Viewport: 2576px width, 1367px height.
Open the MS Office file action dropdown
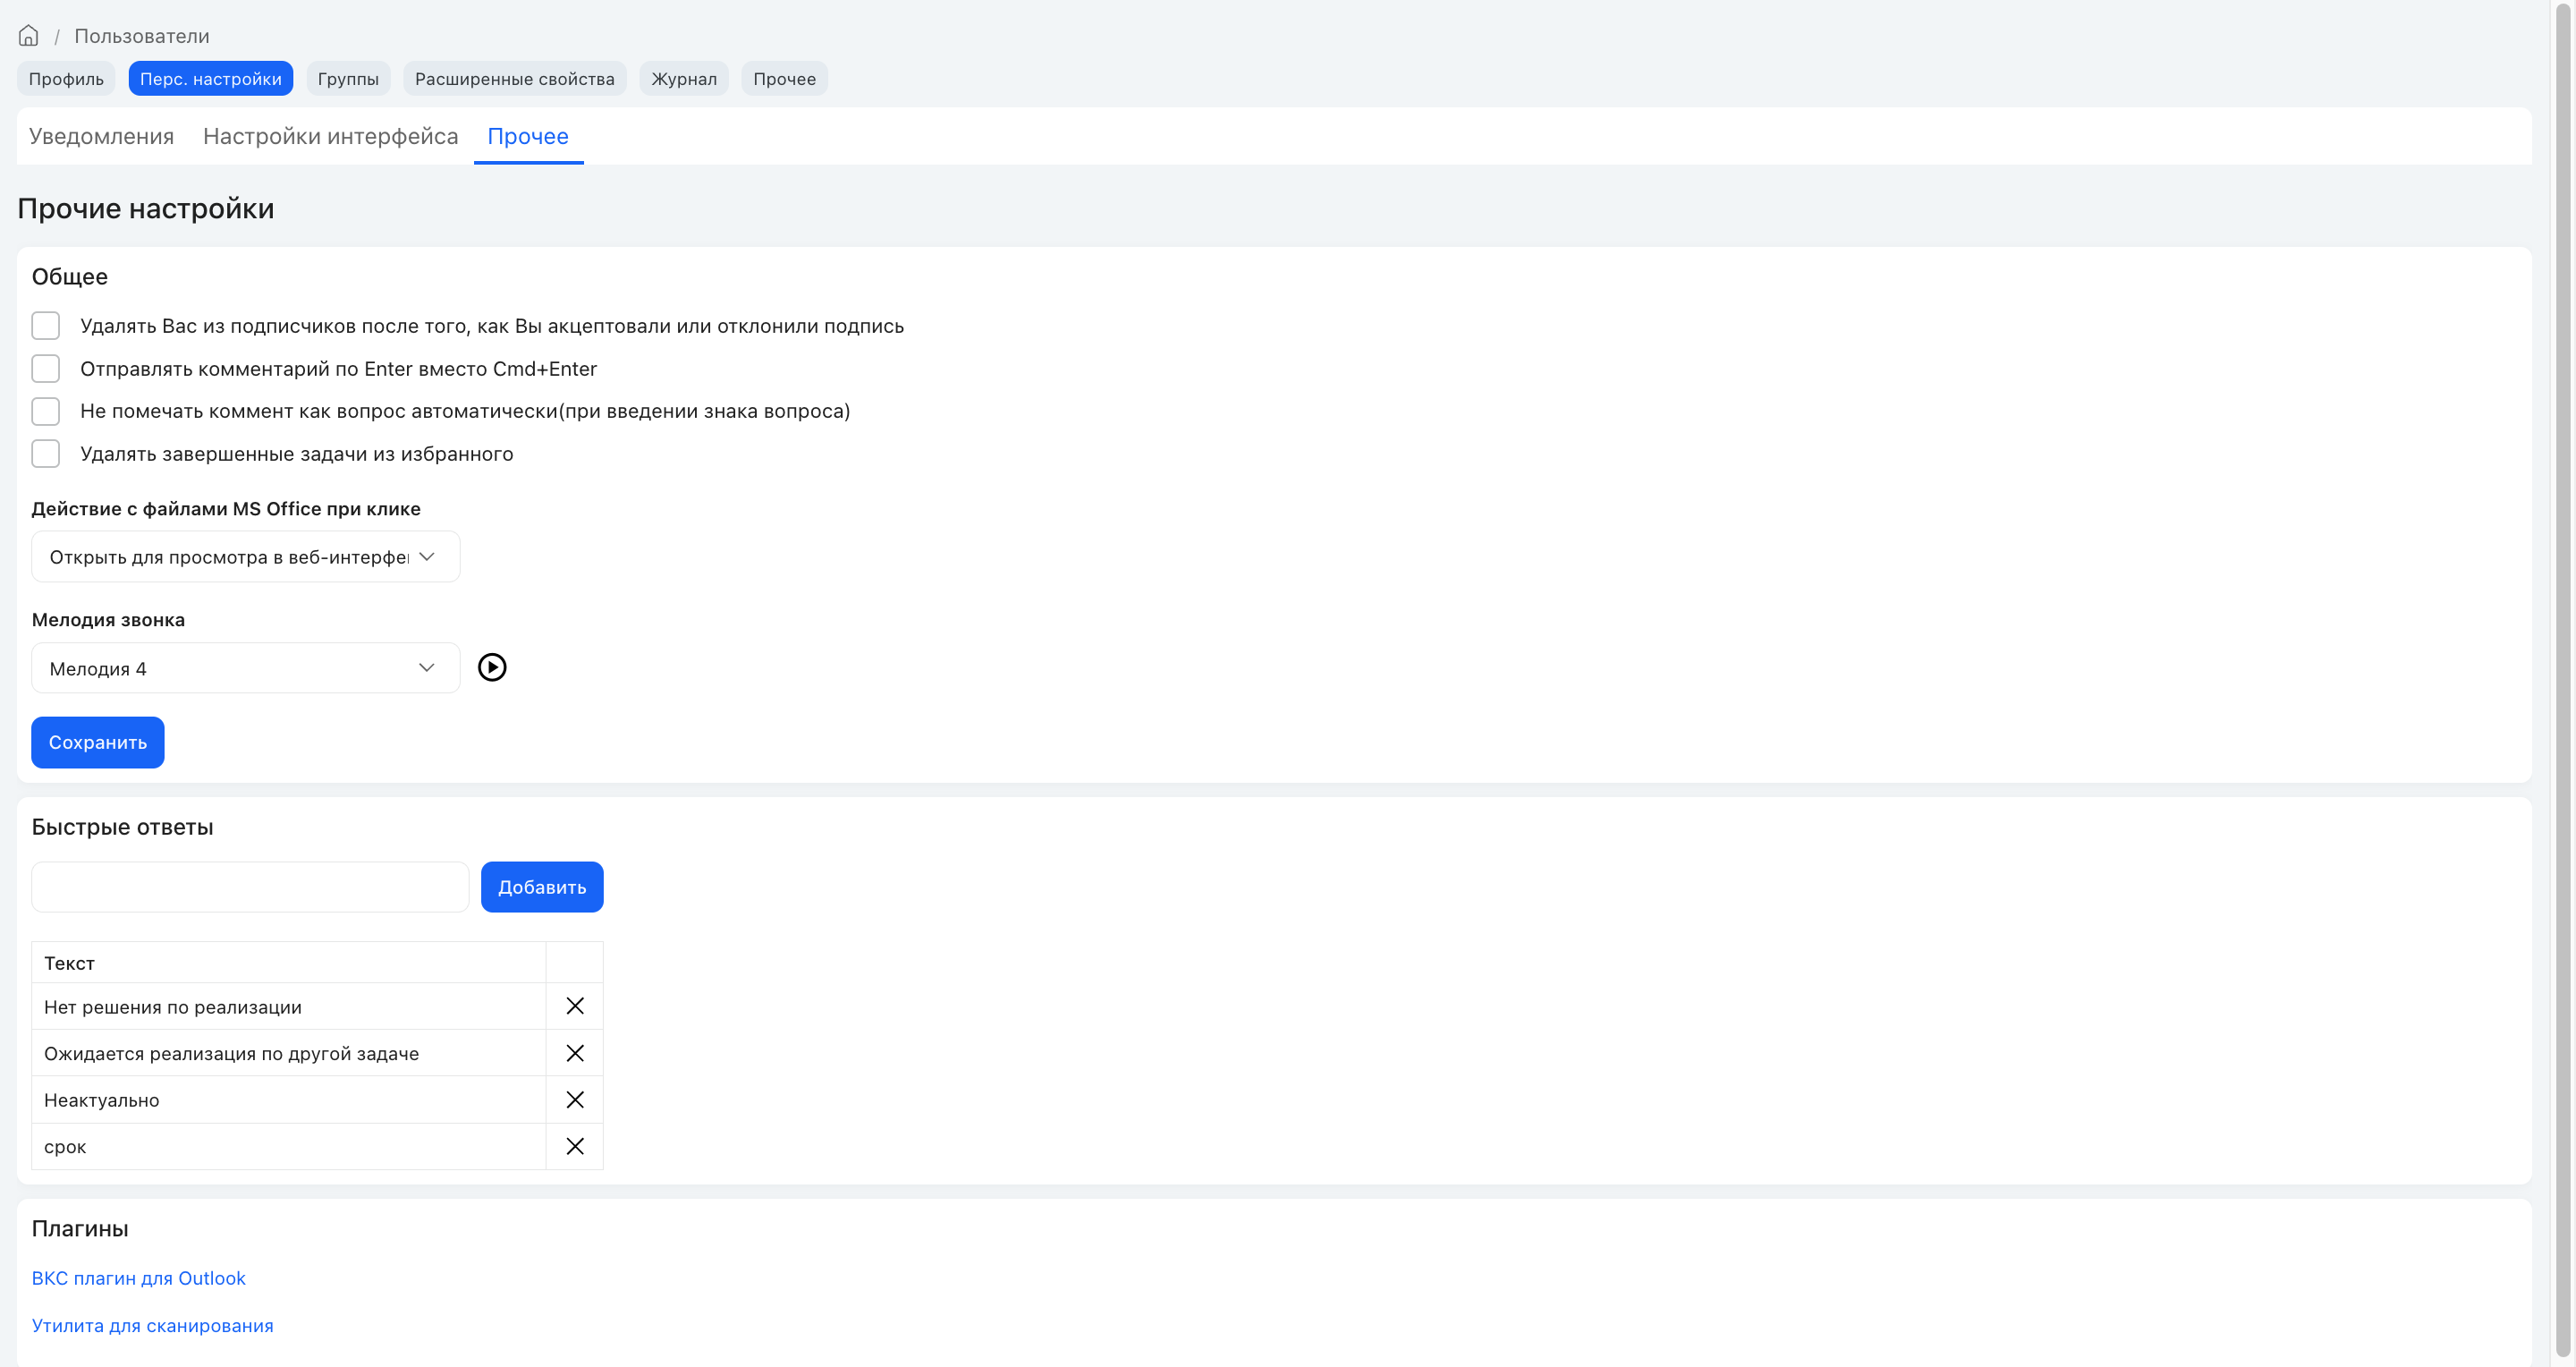[246, 557]
